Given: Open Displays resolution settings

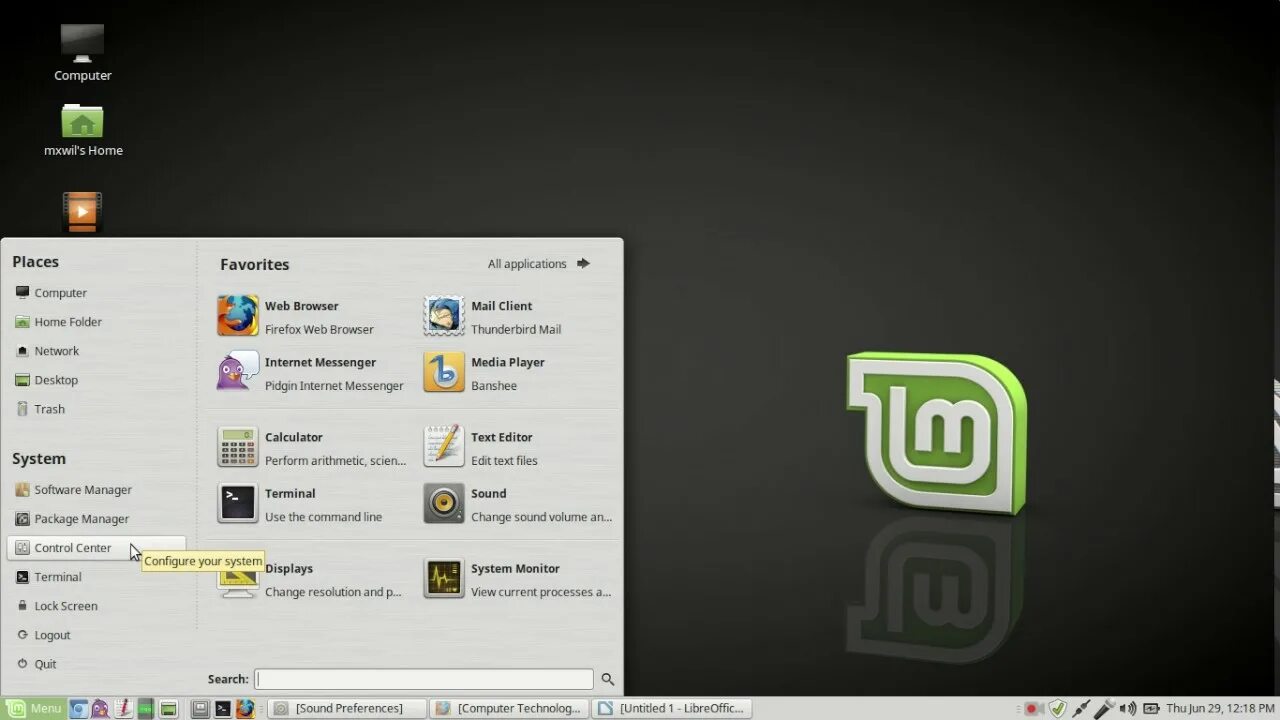Looking at the screenshot, I should 312,579.
